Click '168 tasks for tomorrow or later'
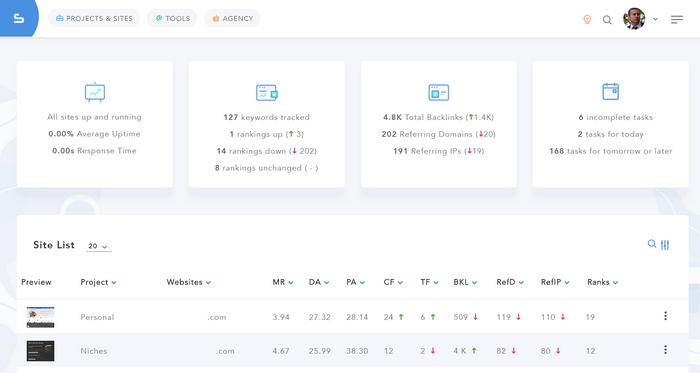Image resolution: width=700 pixels, height=373 pixels. (610, 151)
